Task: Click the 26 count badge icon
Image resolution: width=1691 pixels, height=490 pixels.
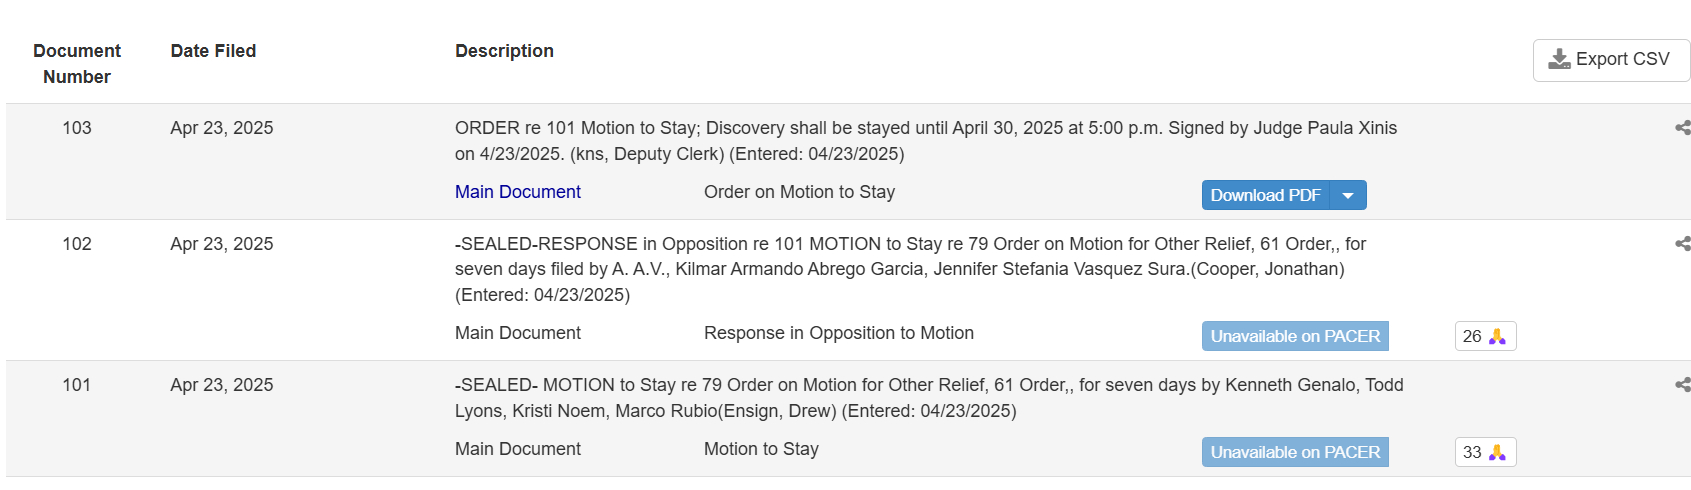Action: click(x=1496, y=337)
